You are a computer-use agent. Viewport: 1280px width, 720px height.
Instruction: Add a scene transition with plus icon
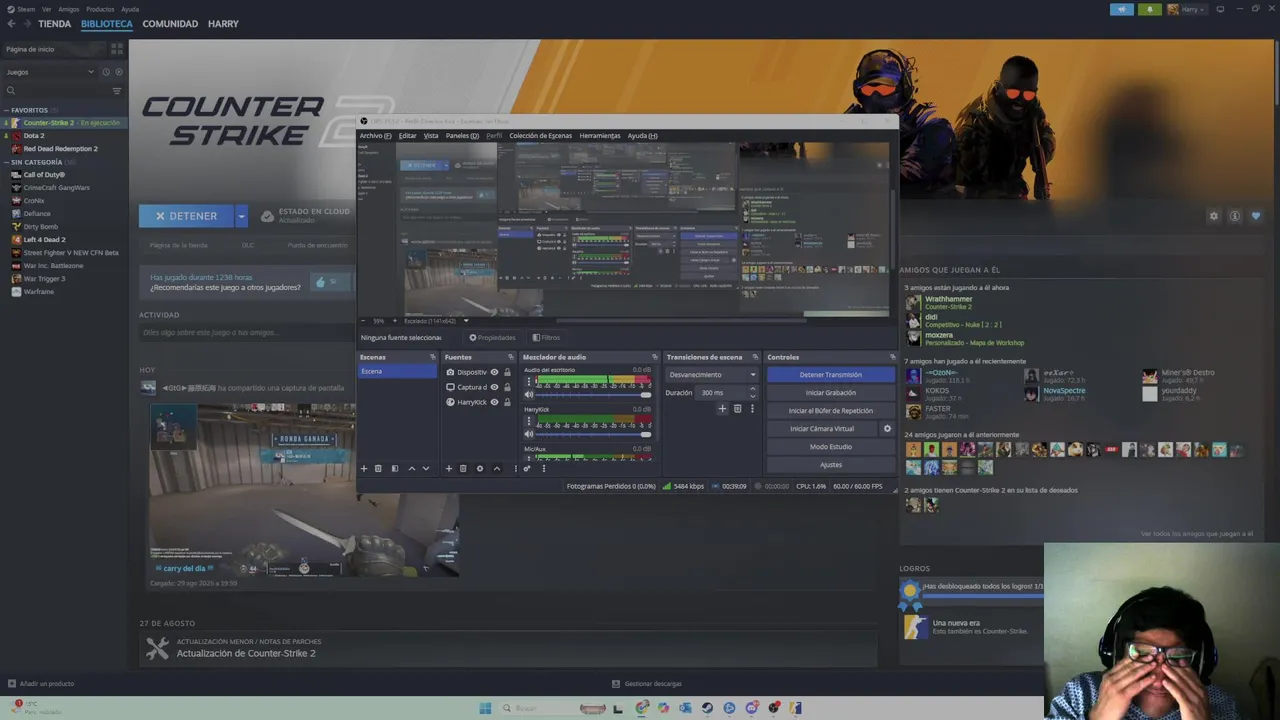[x=722, y=408]
